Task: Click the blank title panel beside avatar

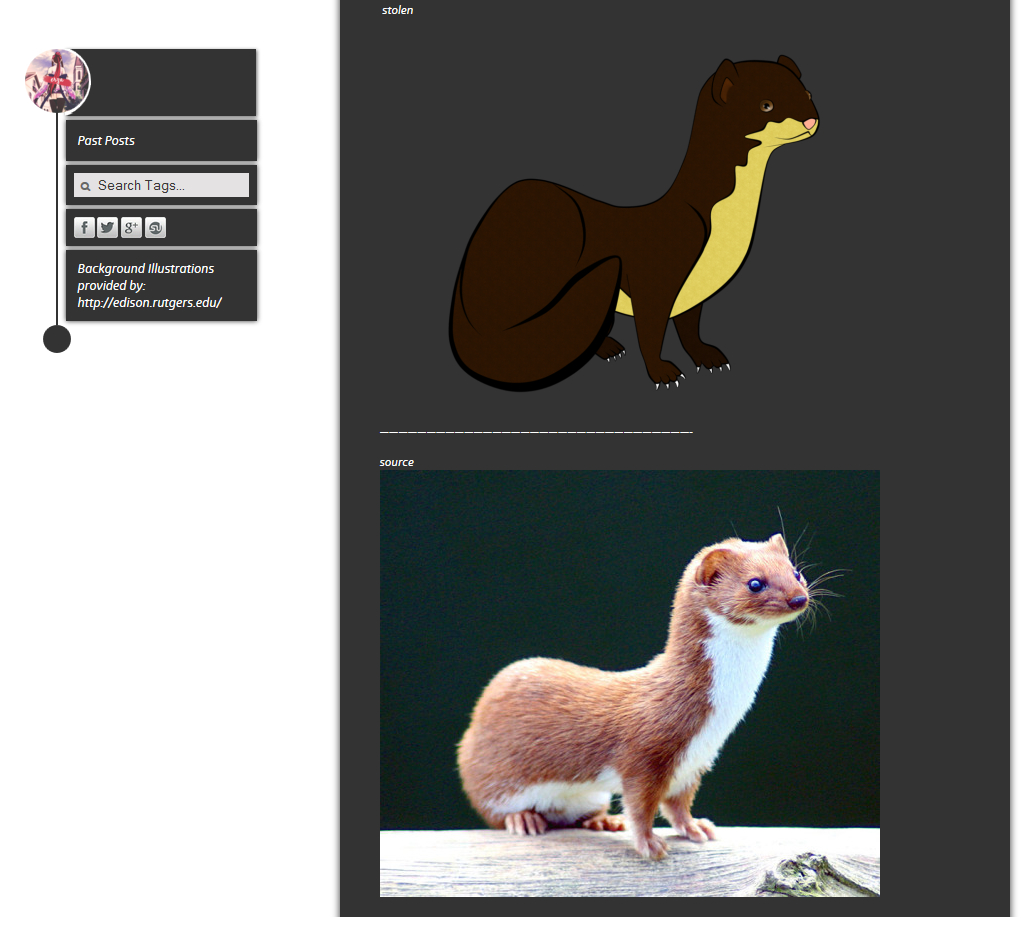Action: 172,82
